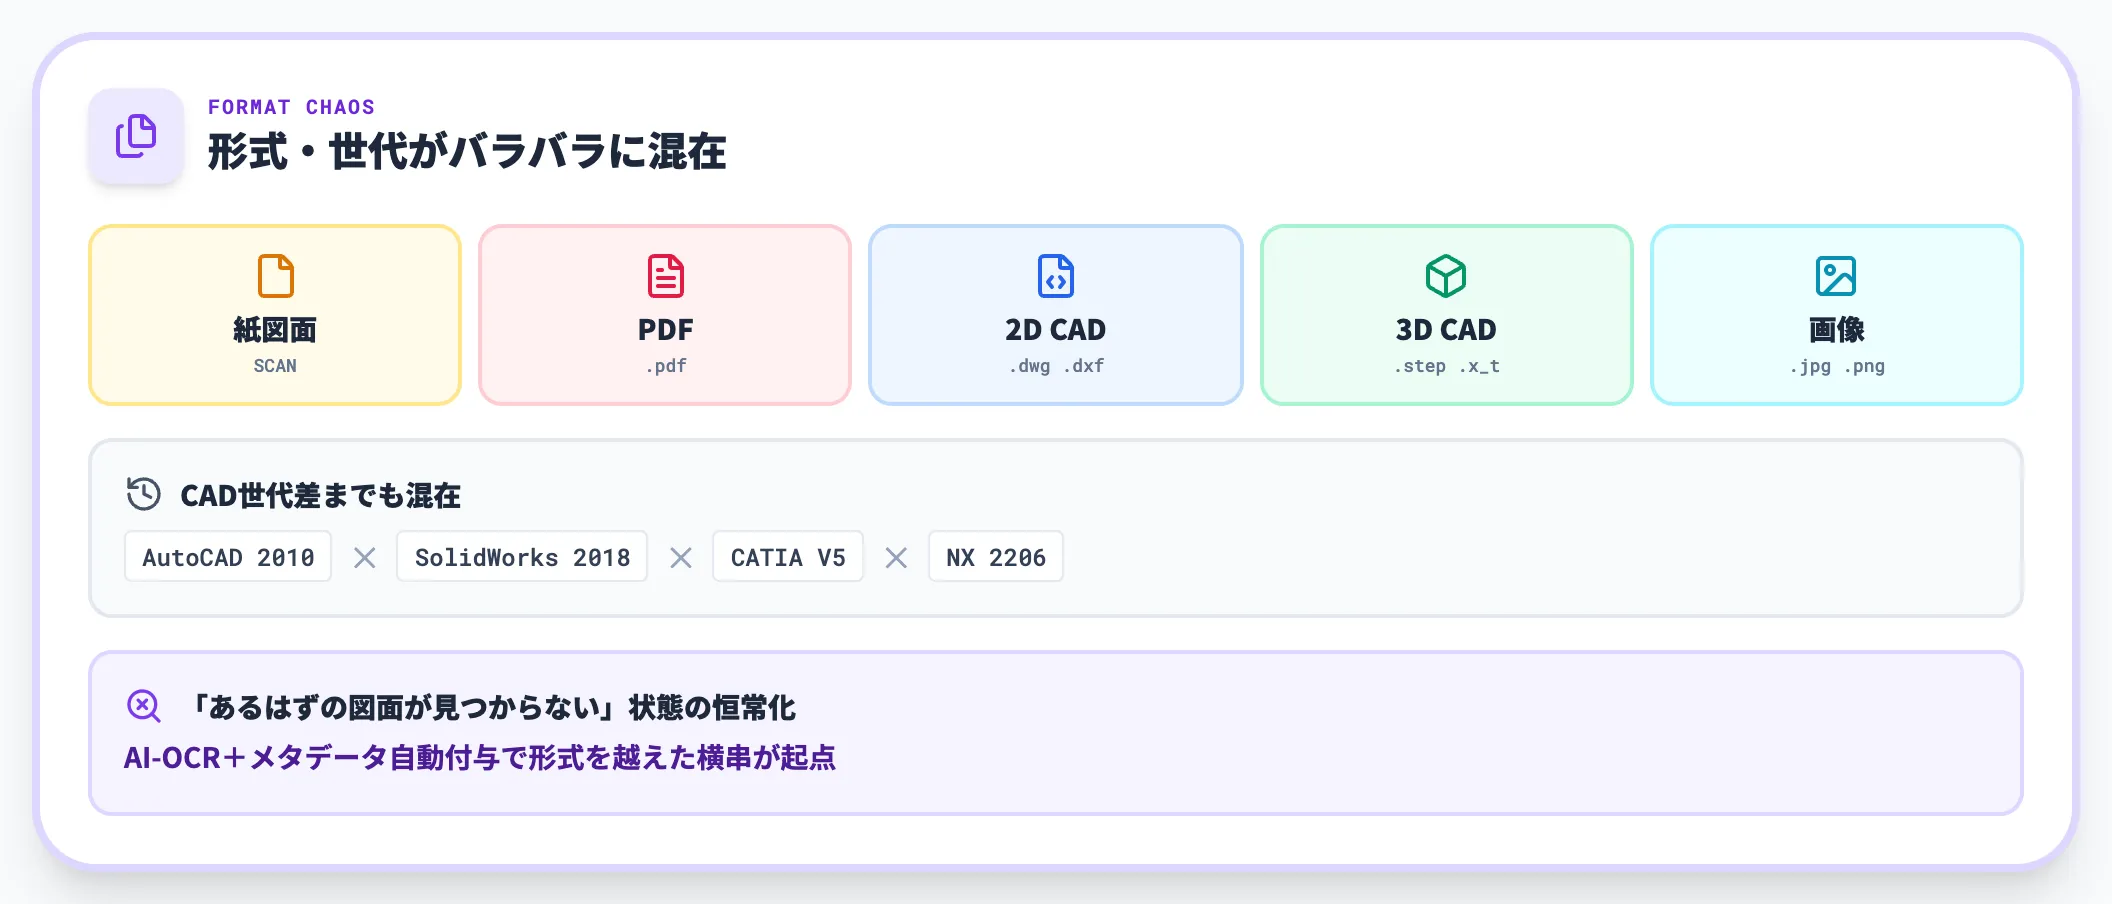2112x904 pixels.
Task: Select the 2D CAD format card
Action: tap(1055, 315)
